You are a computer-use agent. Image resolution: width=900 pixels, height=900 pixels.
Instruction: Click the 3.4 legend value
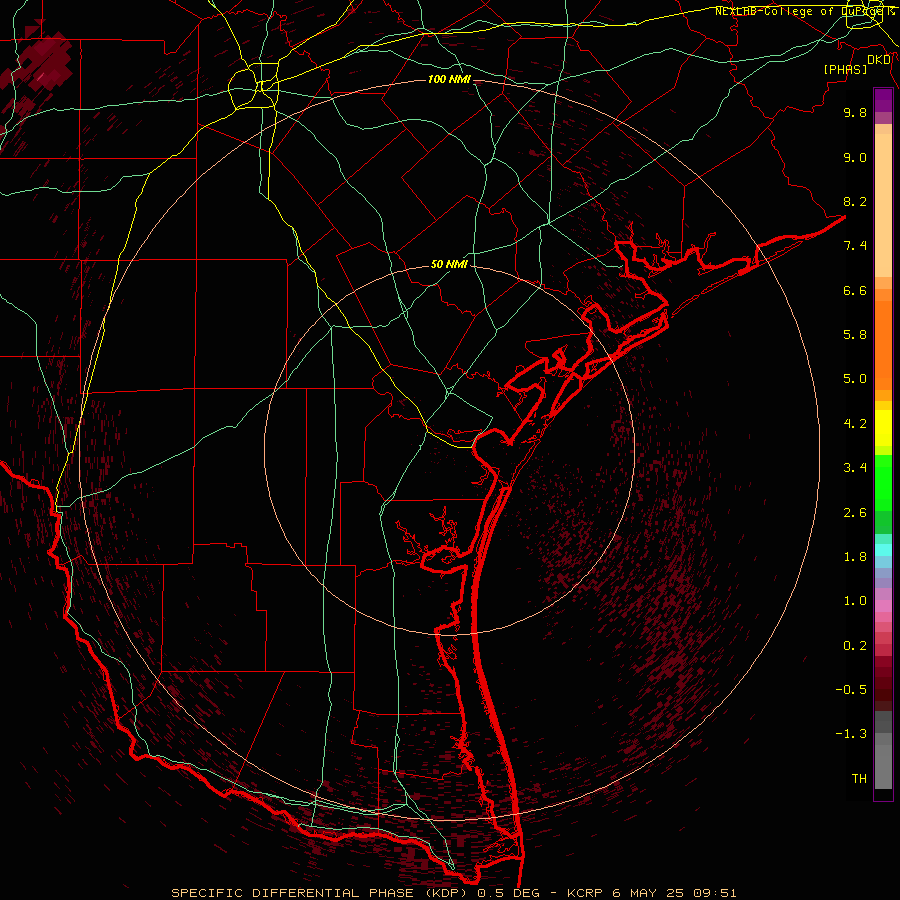click(855, 468)
